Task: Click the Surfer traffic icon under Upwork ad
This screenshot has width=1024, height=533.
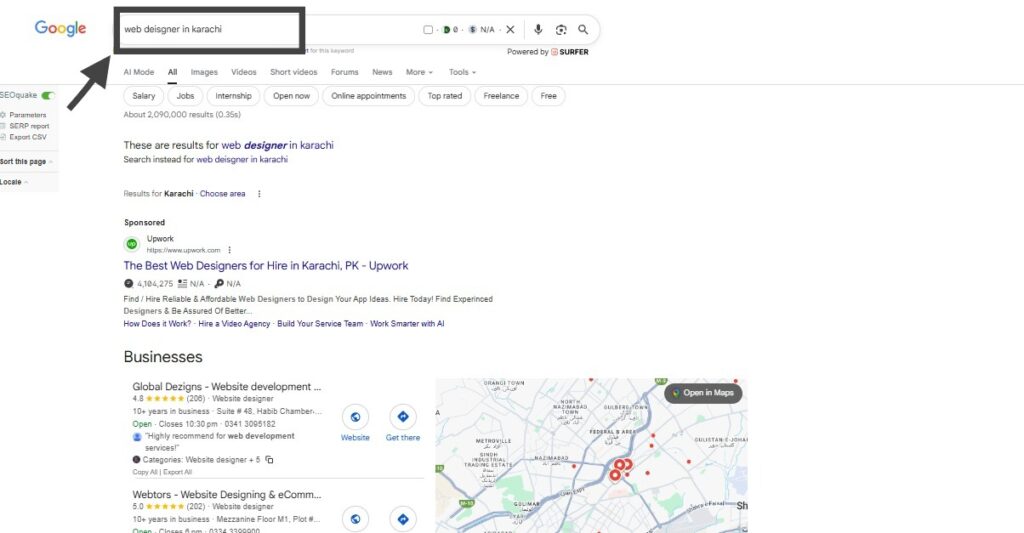Action: (x=129, y=283)
